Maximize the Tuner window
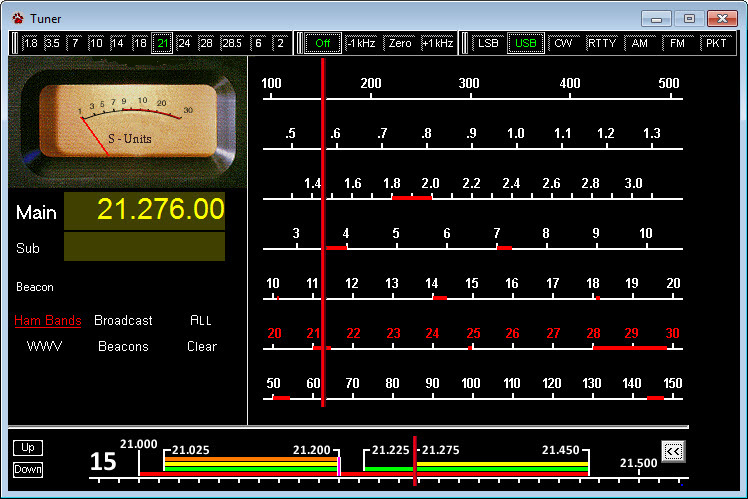The width and height of the screenshot is (748, 499). (689, 19)
